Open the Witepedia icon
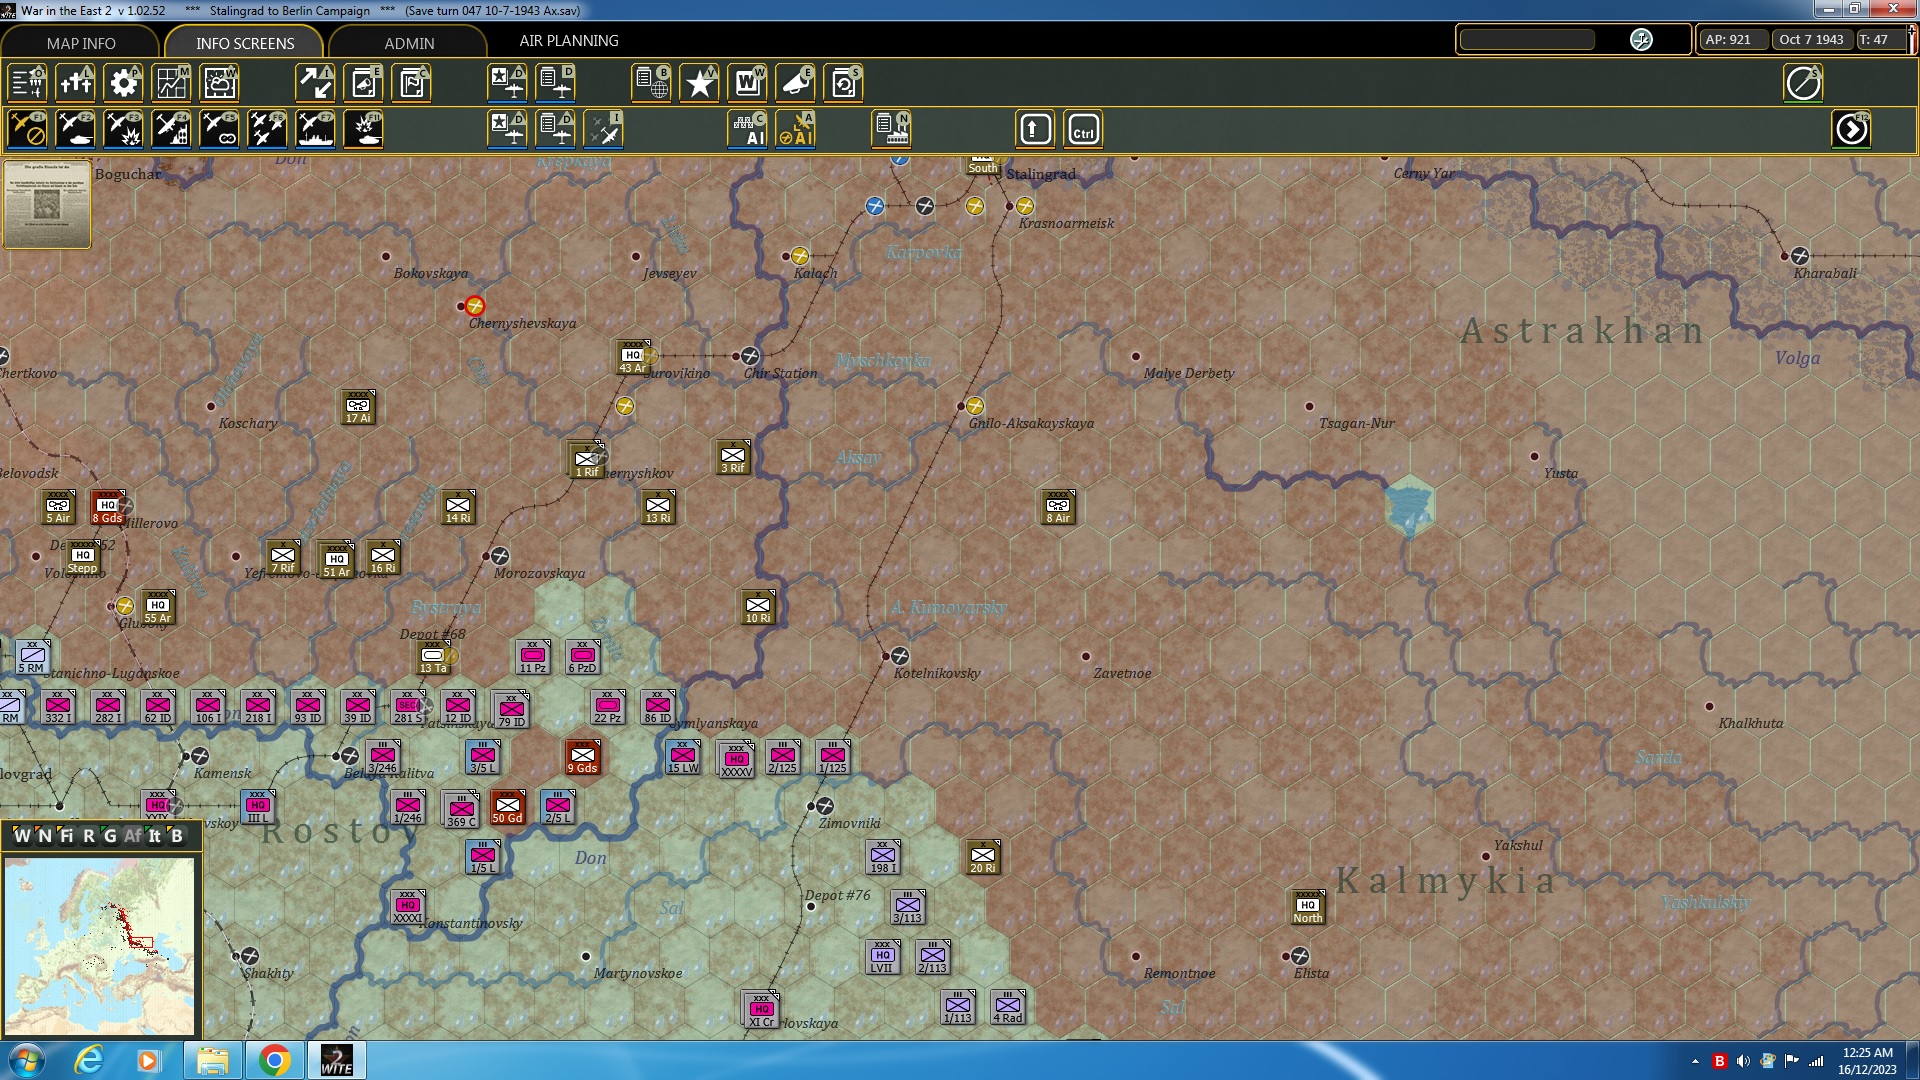The height and width of the screenshot is (1080, 1920). coord(747,83)
